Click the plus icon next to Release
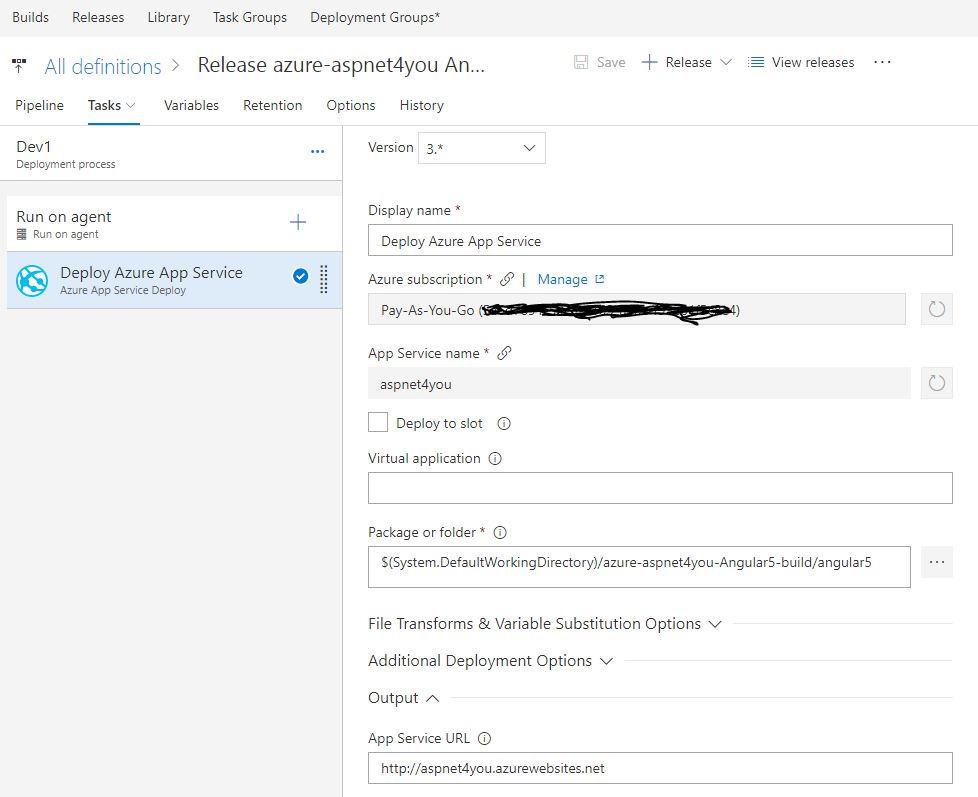The image size is (978, 797). click(x=649, y=62)
